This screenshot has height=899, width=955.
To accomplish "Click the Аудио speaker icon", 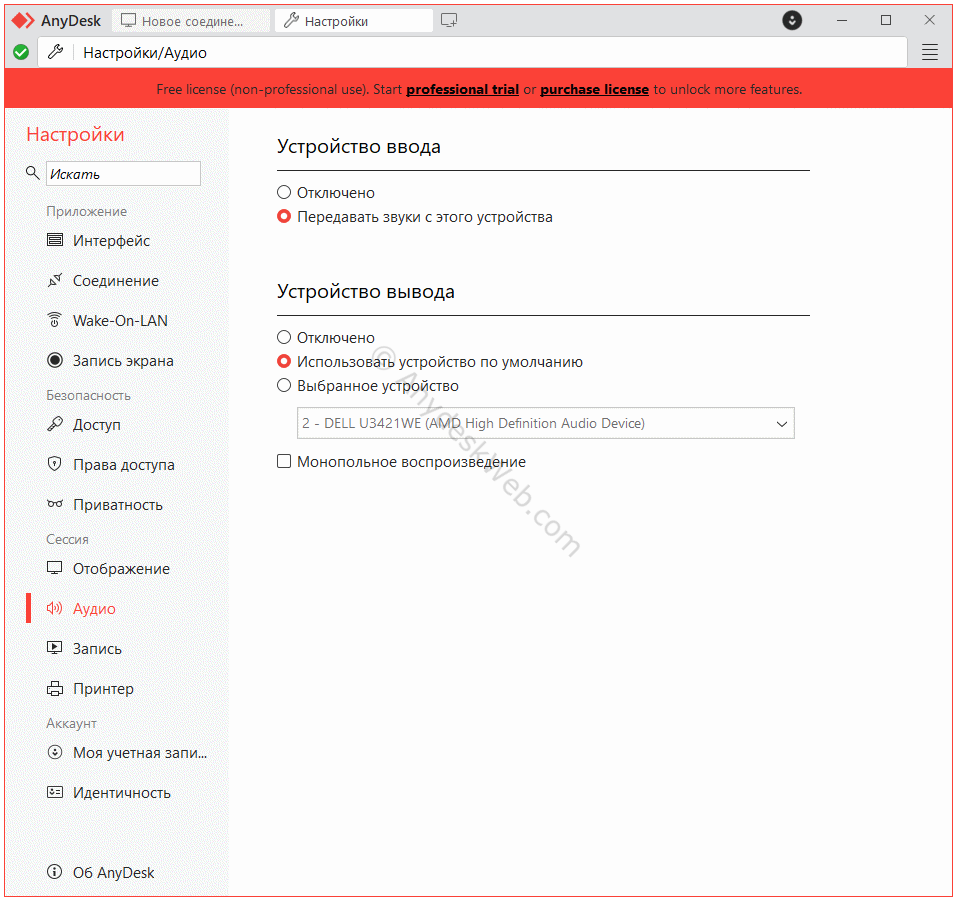I will 55,608.
